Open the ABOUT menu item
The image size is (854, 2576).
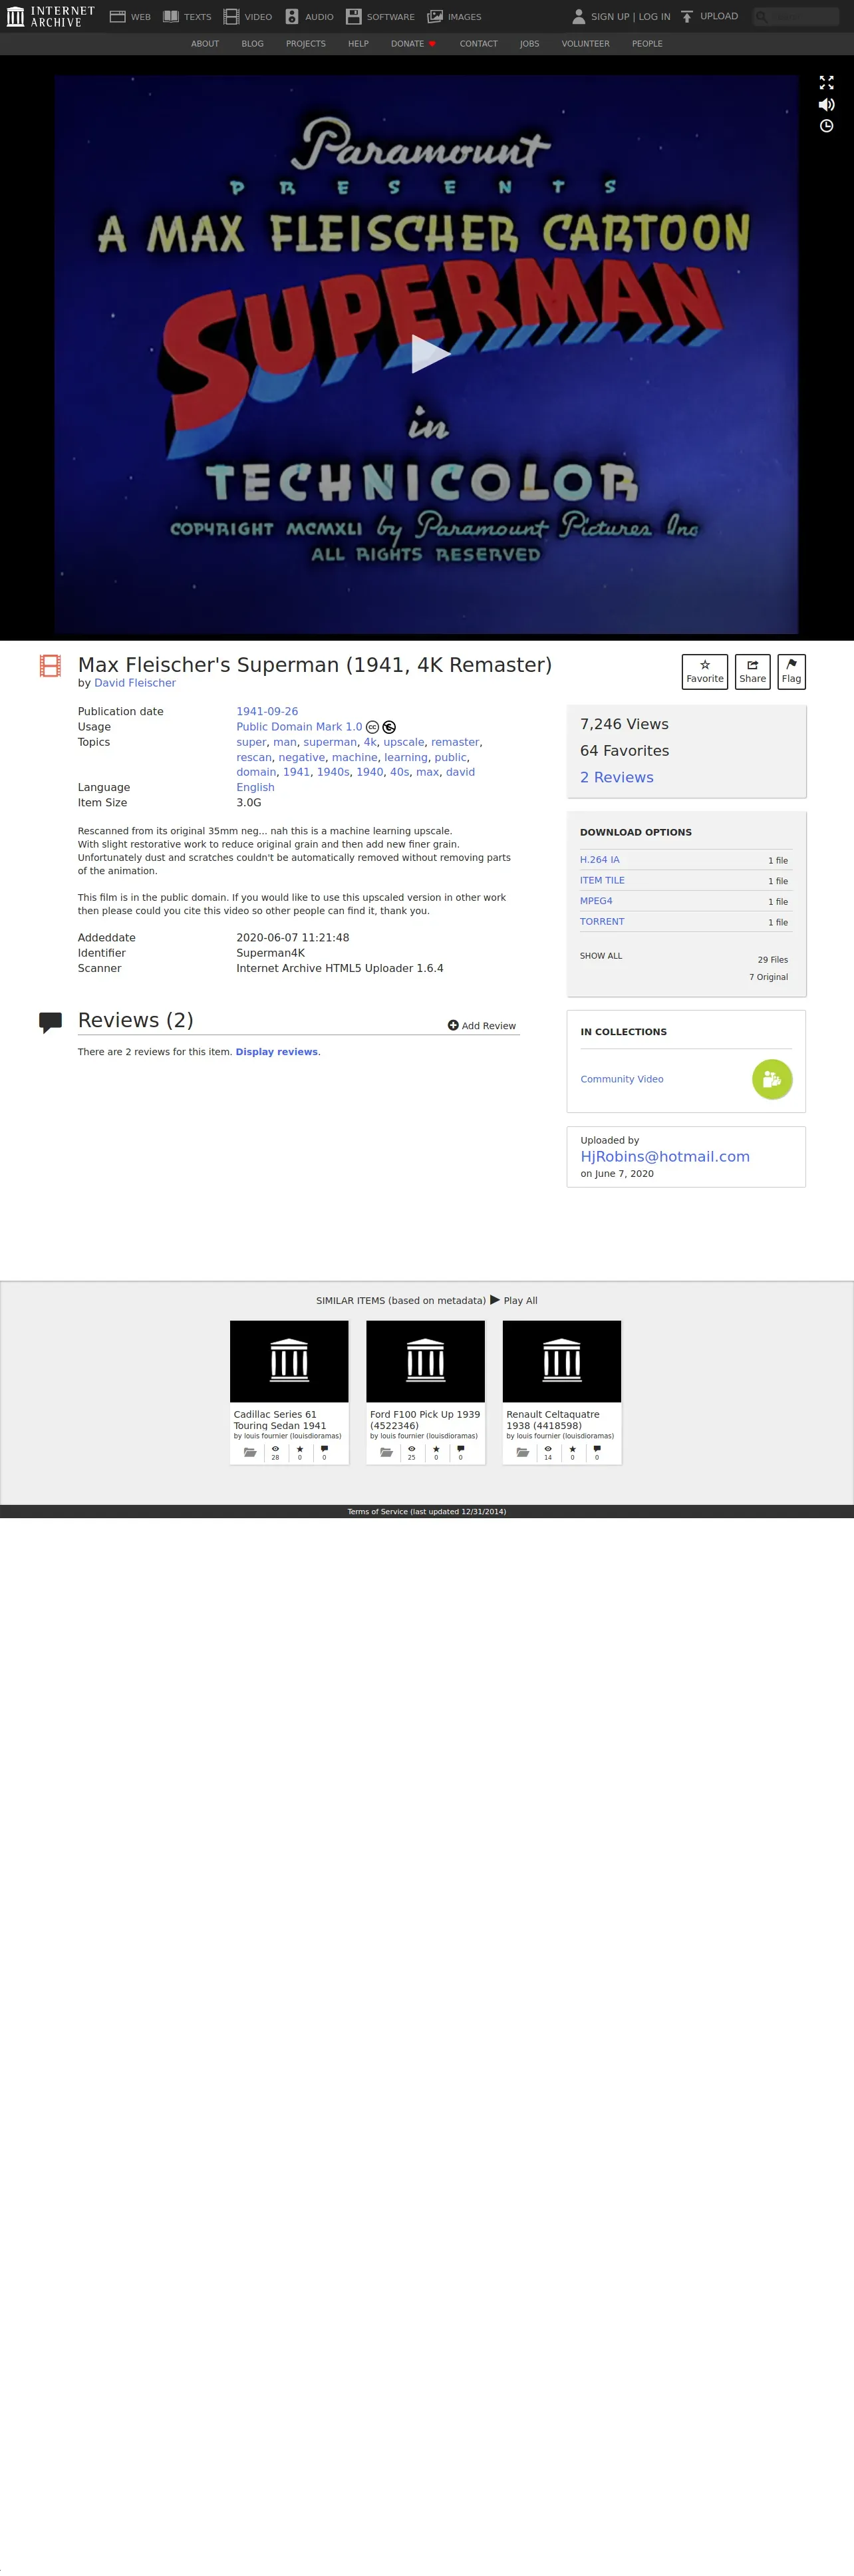(205, 44)
